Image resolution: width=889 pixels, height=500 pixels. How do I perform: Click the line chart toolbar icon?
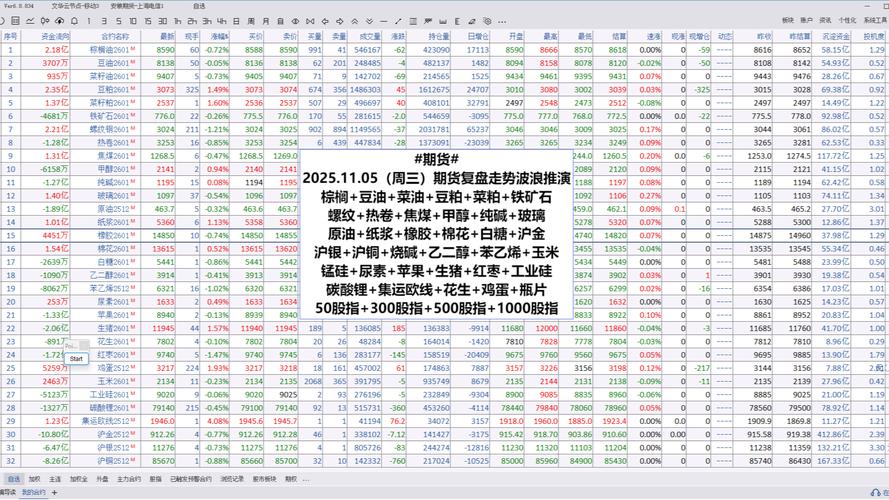coord(30,21)
